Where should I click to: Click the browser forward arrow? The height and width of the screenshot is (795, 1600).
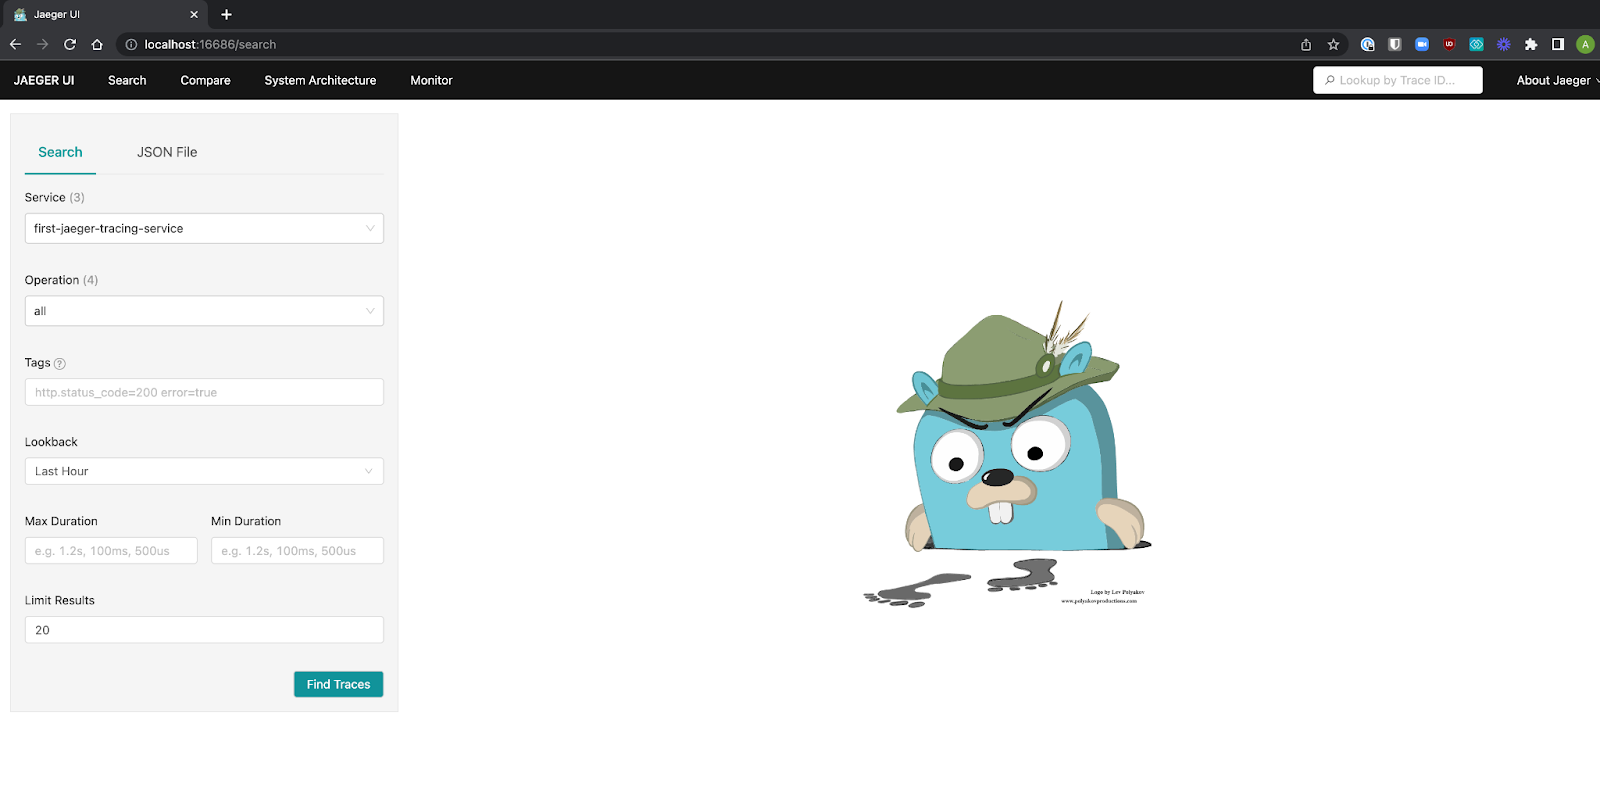(x=42, y=44)
